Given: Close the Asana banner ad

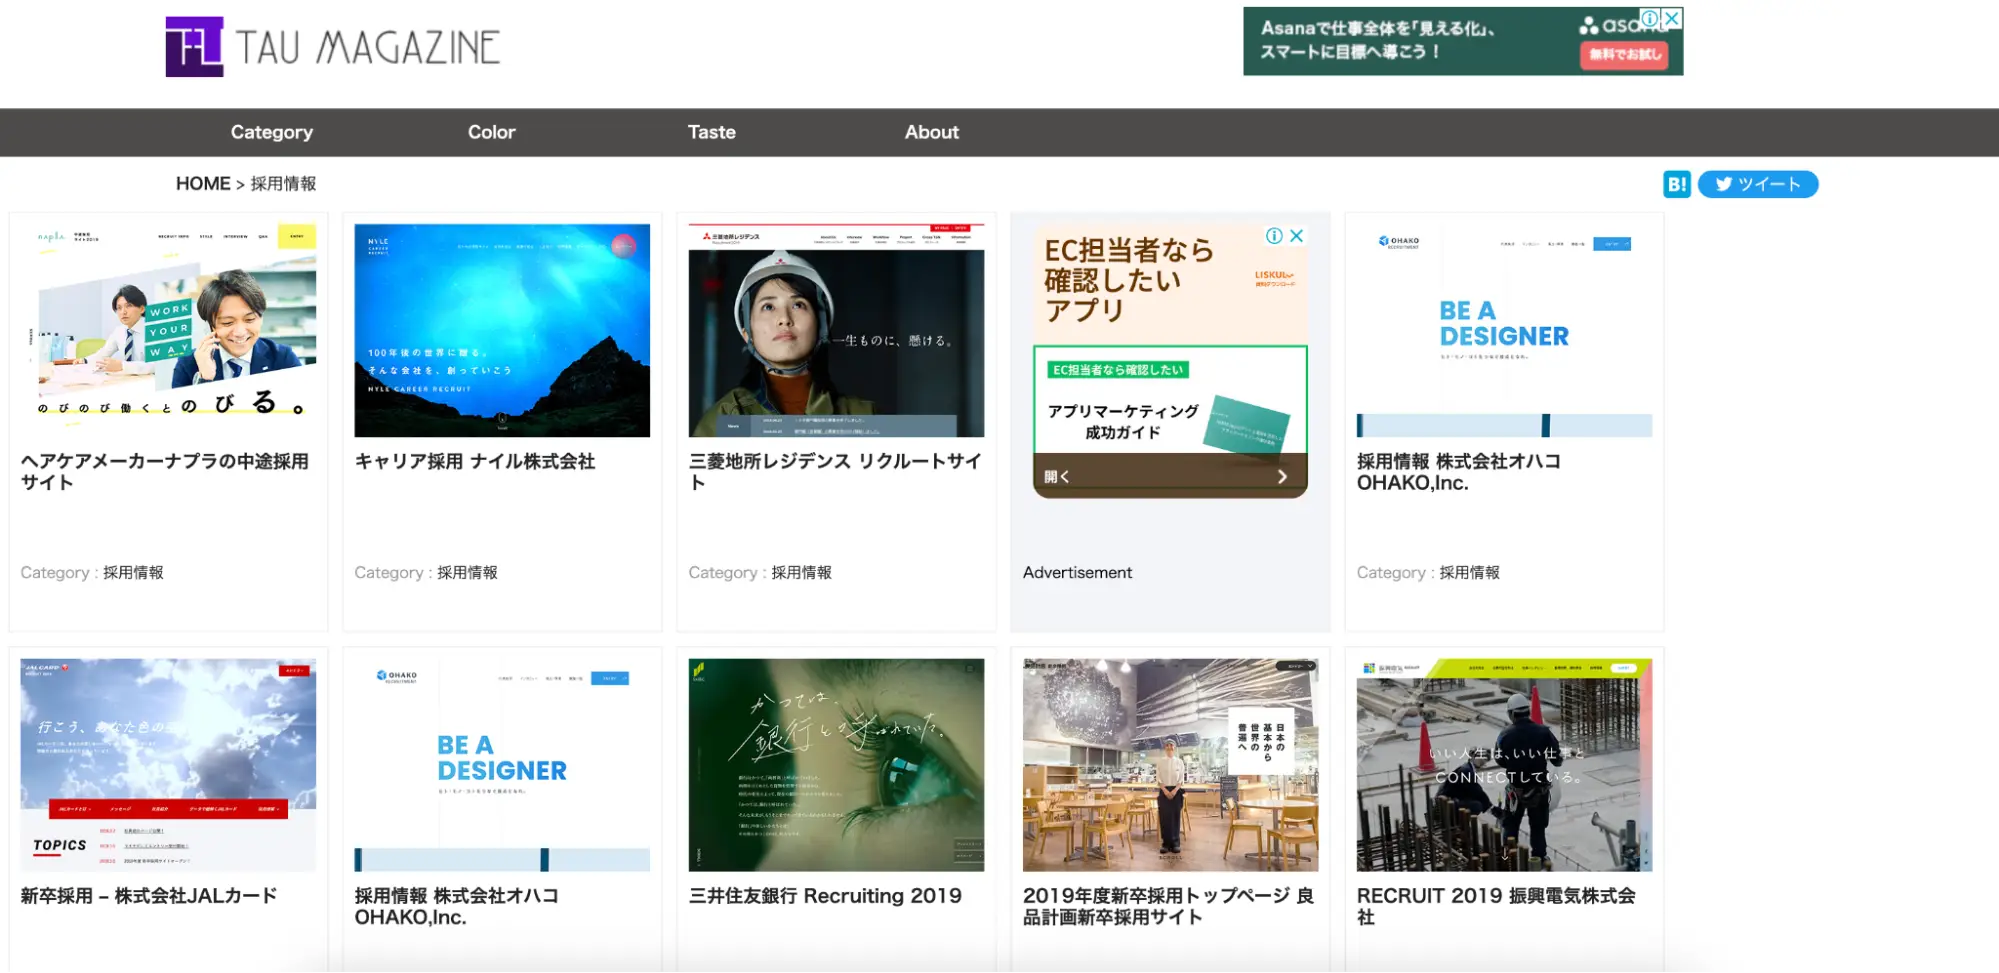Looking at the screenshot, I should [x=1672, y=18].
